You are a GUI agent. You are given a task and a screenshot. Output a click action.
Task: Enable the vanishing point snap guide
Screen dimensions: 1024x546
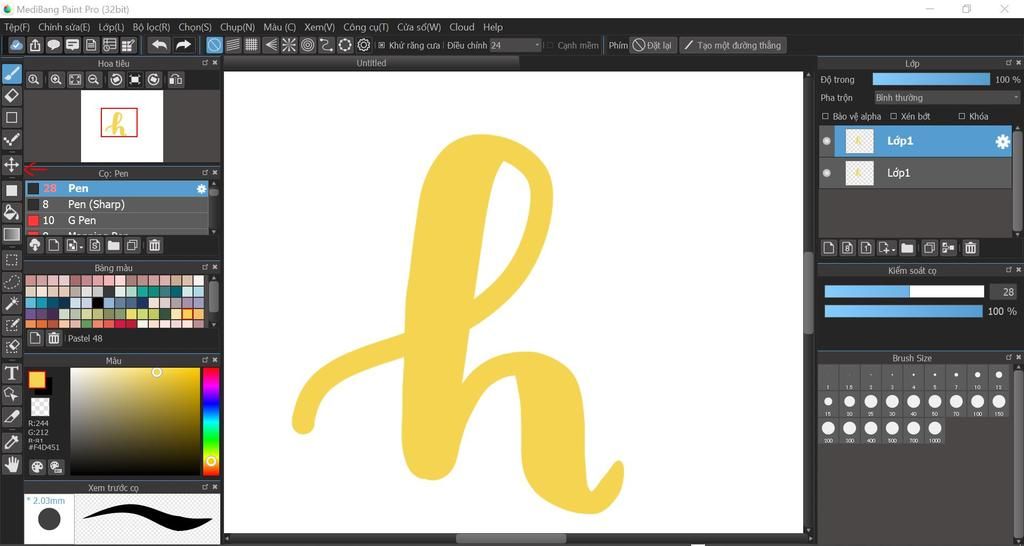click(x=270, y=45)
